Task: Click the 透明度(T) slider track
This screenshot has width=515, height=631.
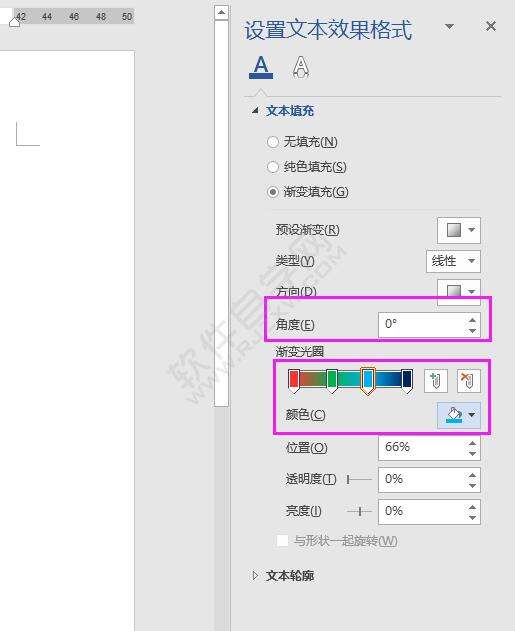Action: [359, 479]
